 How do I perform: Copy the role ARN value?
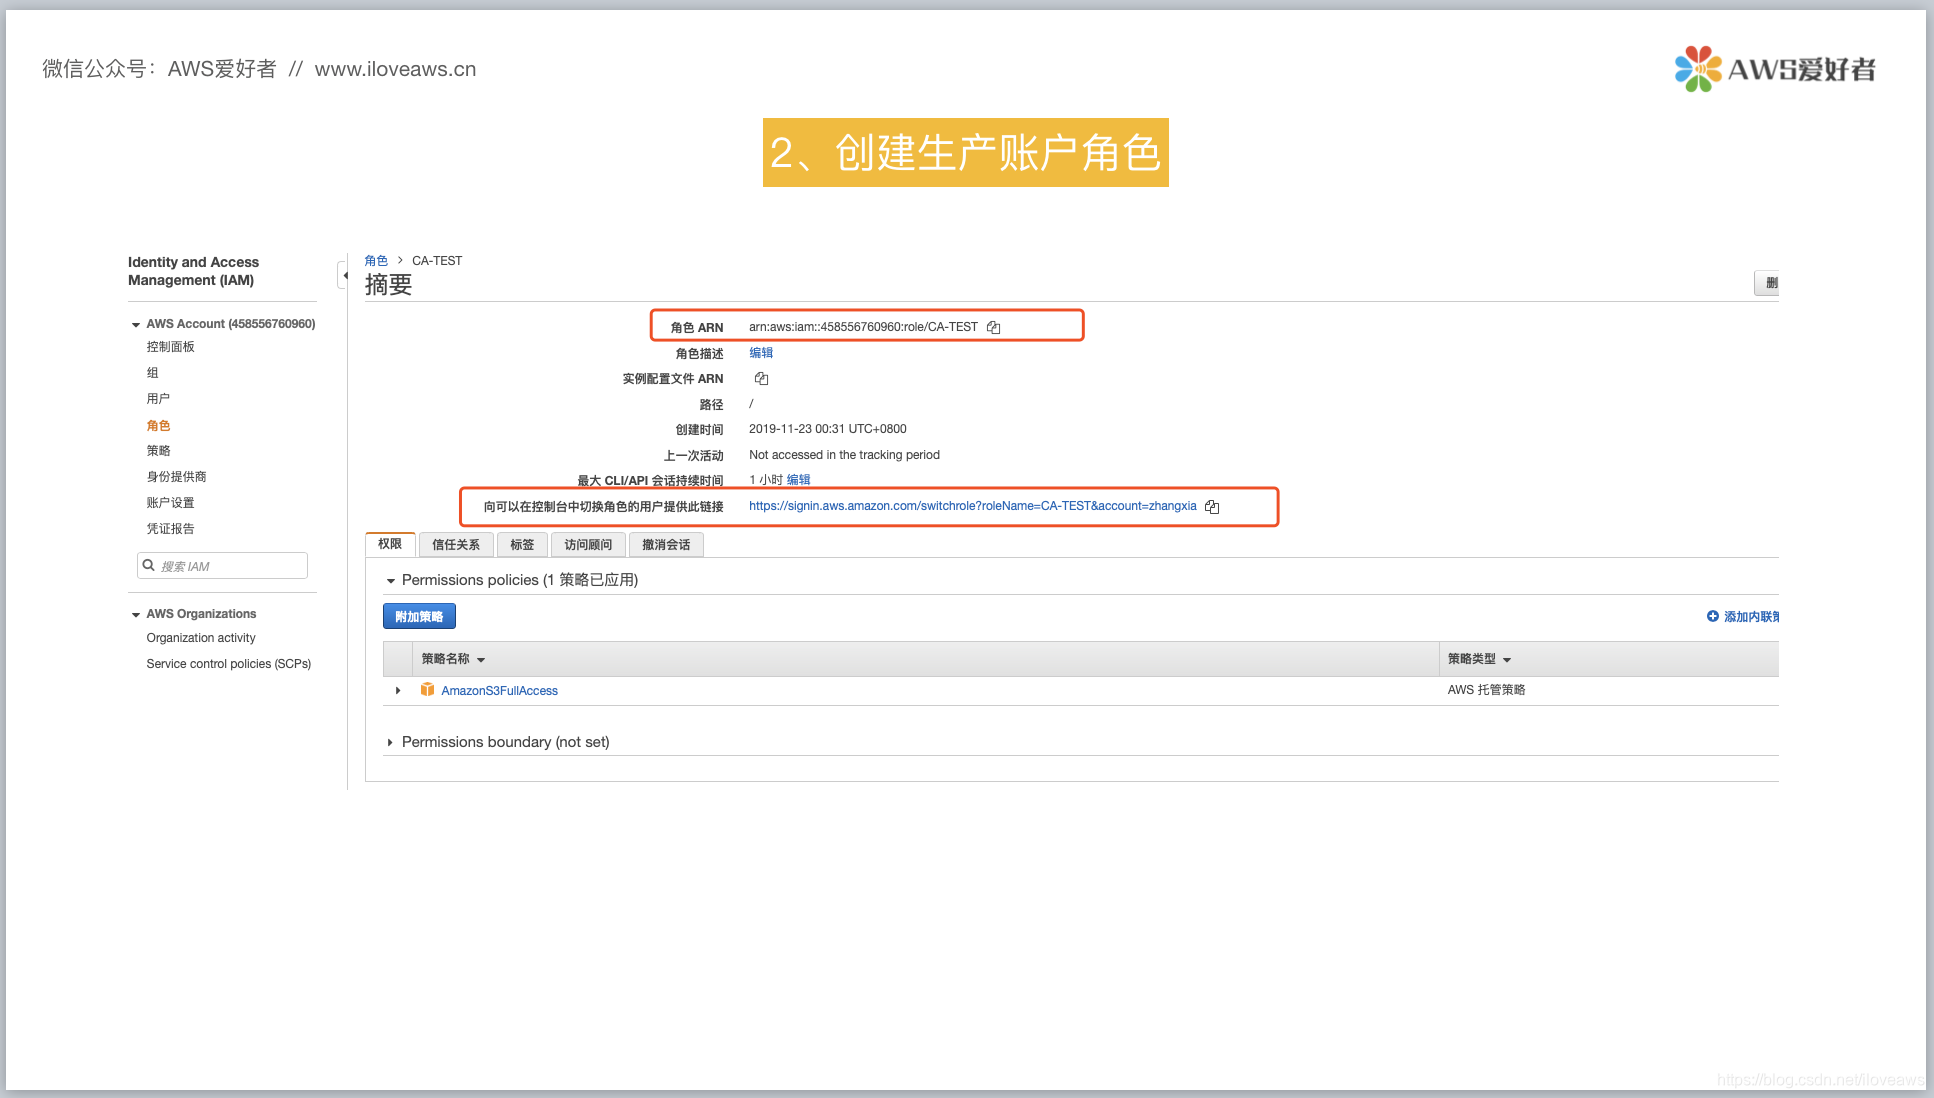(993, 327)
